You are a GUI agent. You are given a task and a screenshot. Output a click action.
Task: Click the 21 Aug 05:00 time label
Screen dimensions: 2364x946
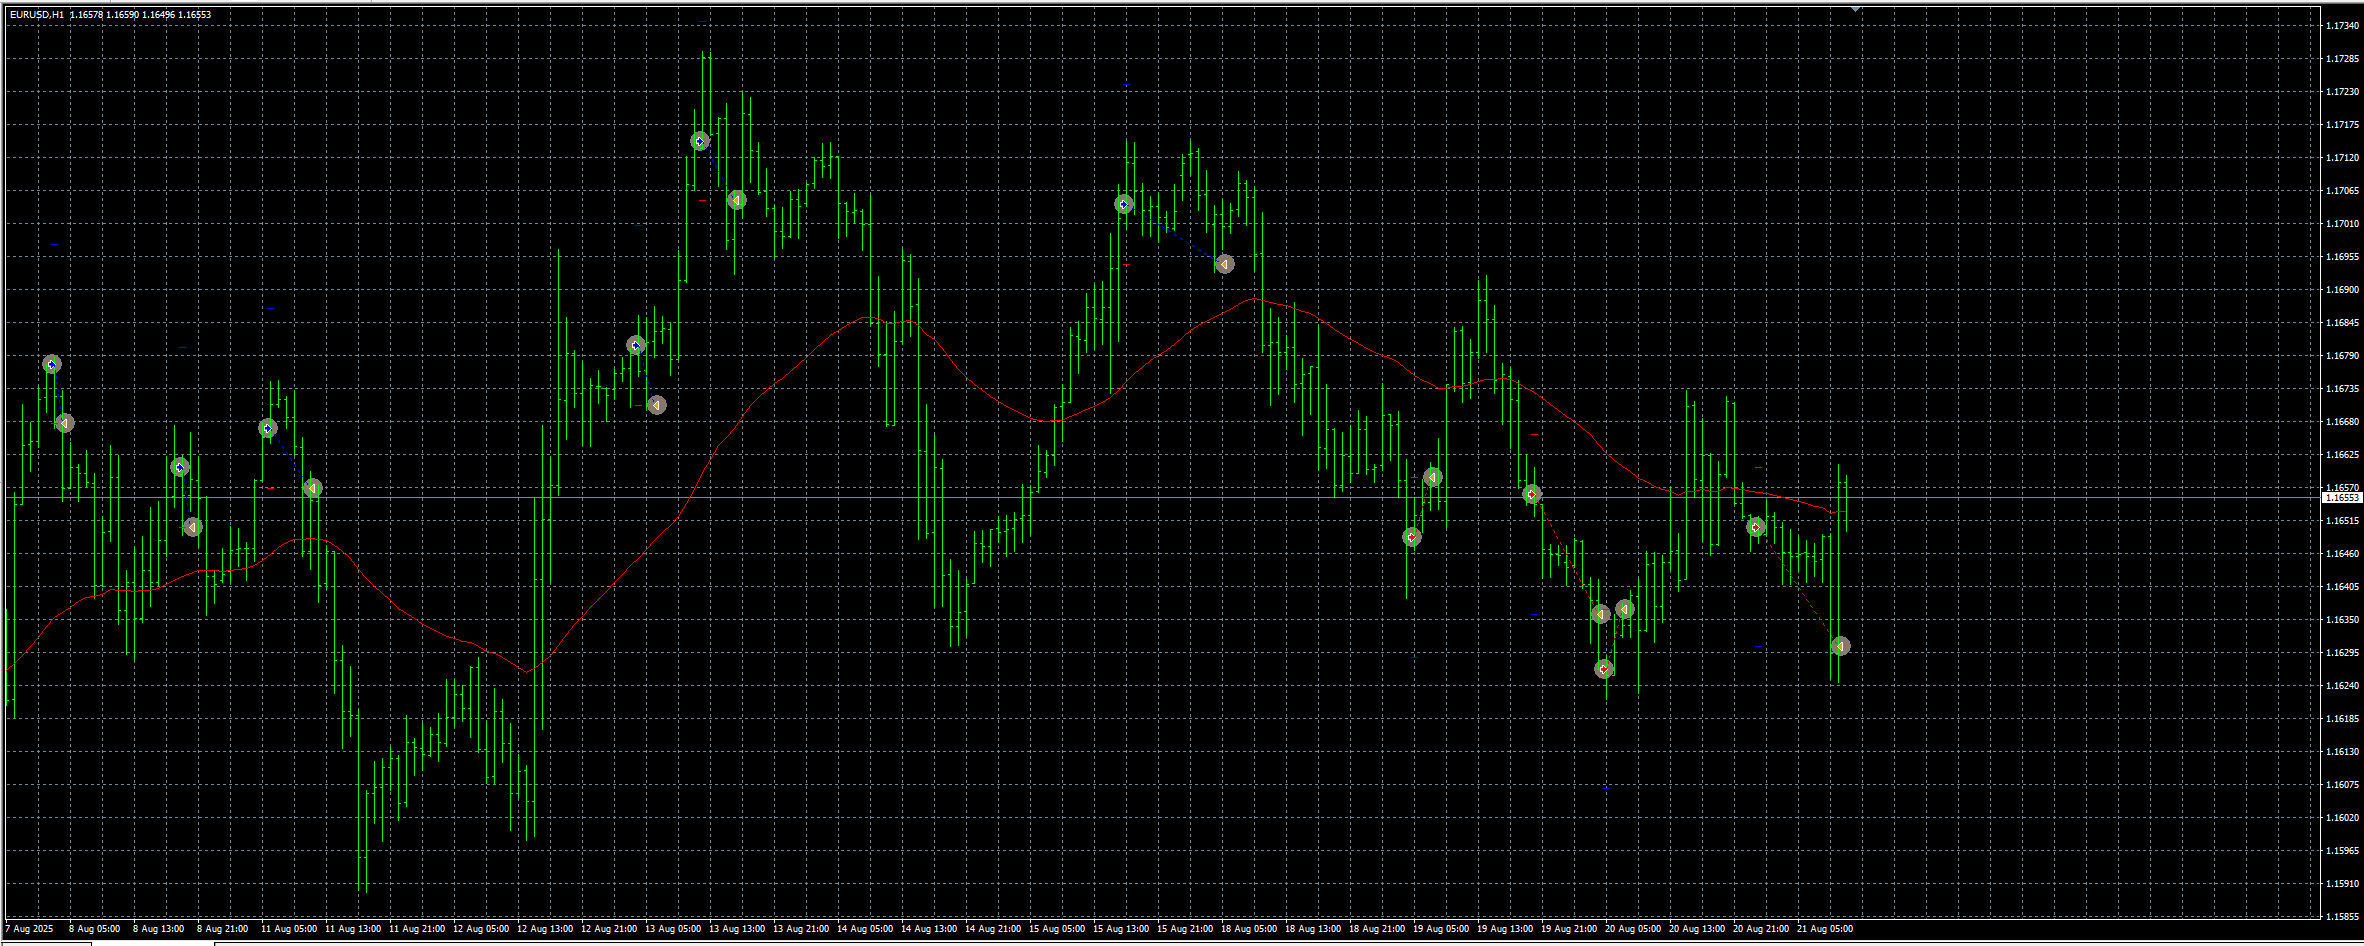(x=1825, y=929)
